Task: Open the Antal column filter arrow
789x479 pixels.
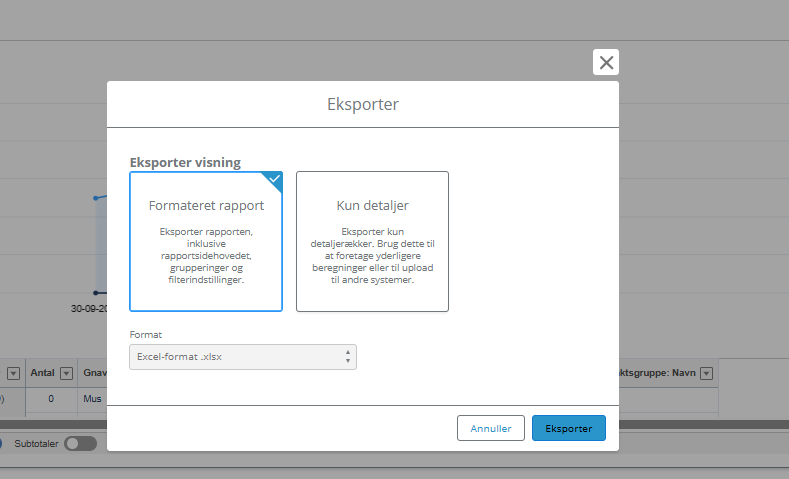Action: tap(66, 374)
